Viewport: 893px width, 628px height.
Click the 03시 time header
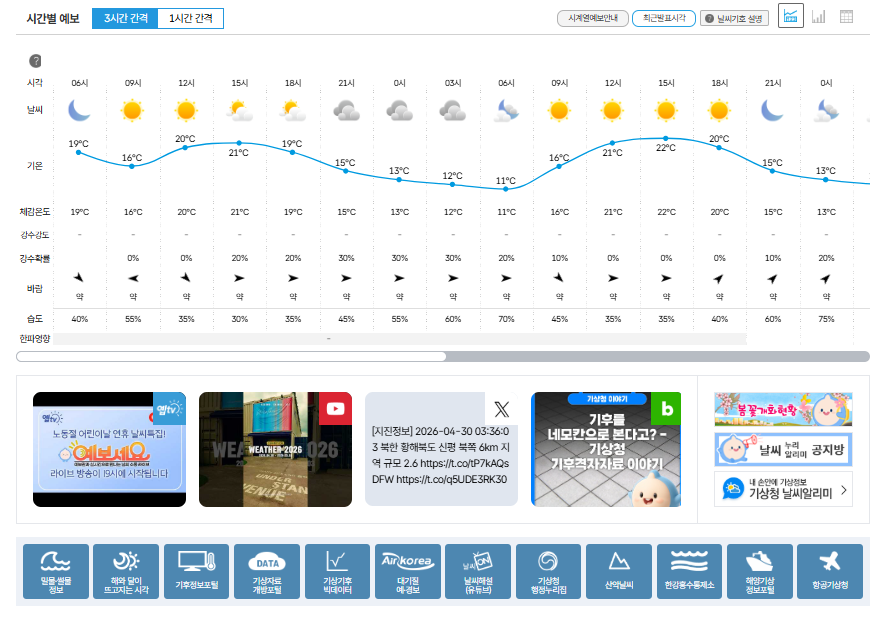tap(453, 83)
